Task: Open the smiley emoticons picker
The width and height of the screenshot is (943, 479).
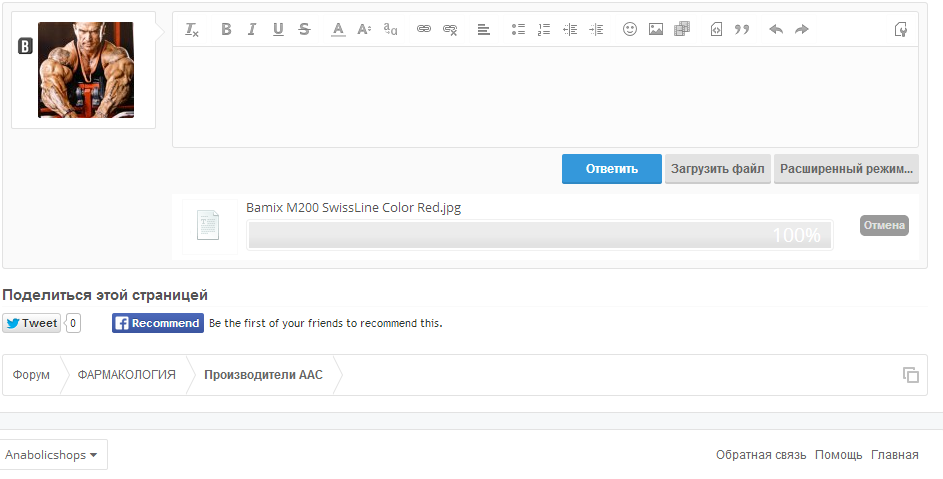Action: coord(630,30)
